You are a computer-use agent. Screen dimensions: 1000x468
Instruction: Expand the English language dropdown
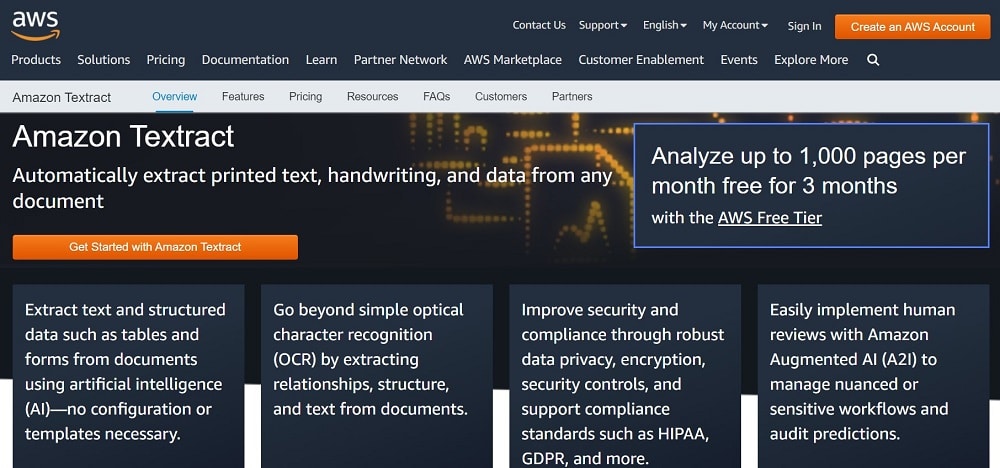[665, 26]
